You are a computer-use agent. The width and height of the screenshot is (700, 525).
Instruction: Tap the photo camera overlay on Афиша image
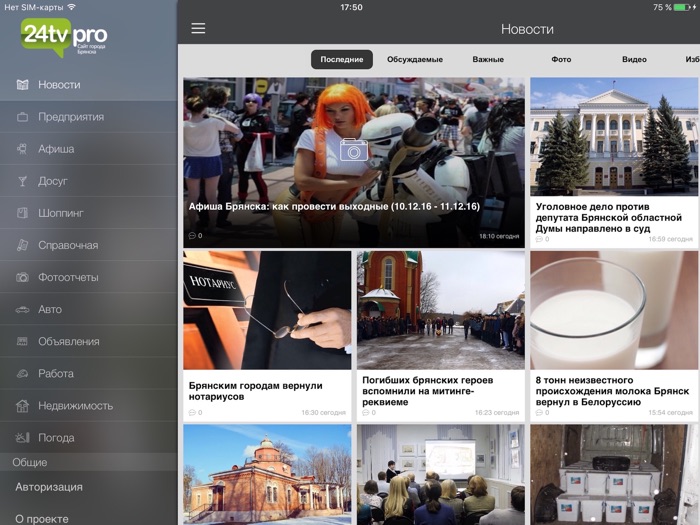click(x=354, y=150)
